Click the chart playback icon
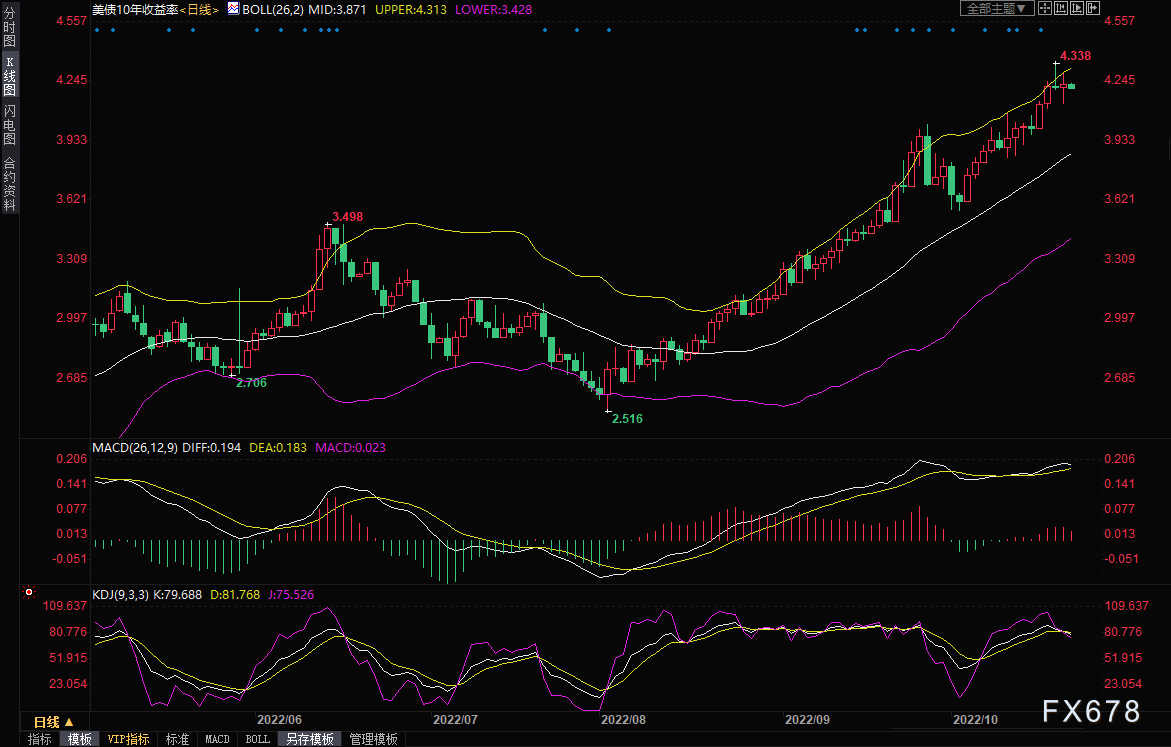 pos(1078,9)
